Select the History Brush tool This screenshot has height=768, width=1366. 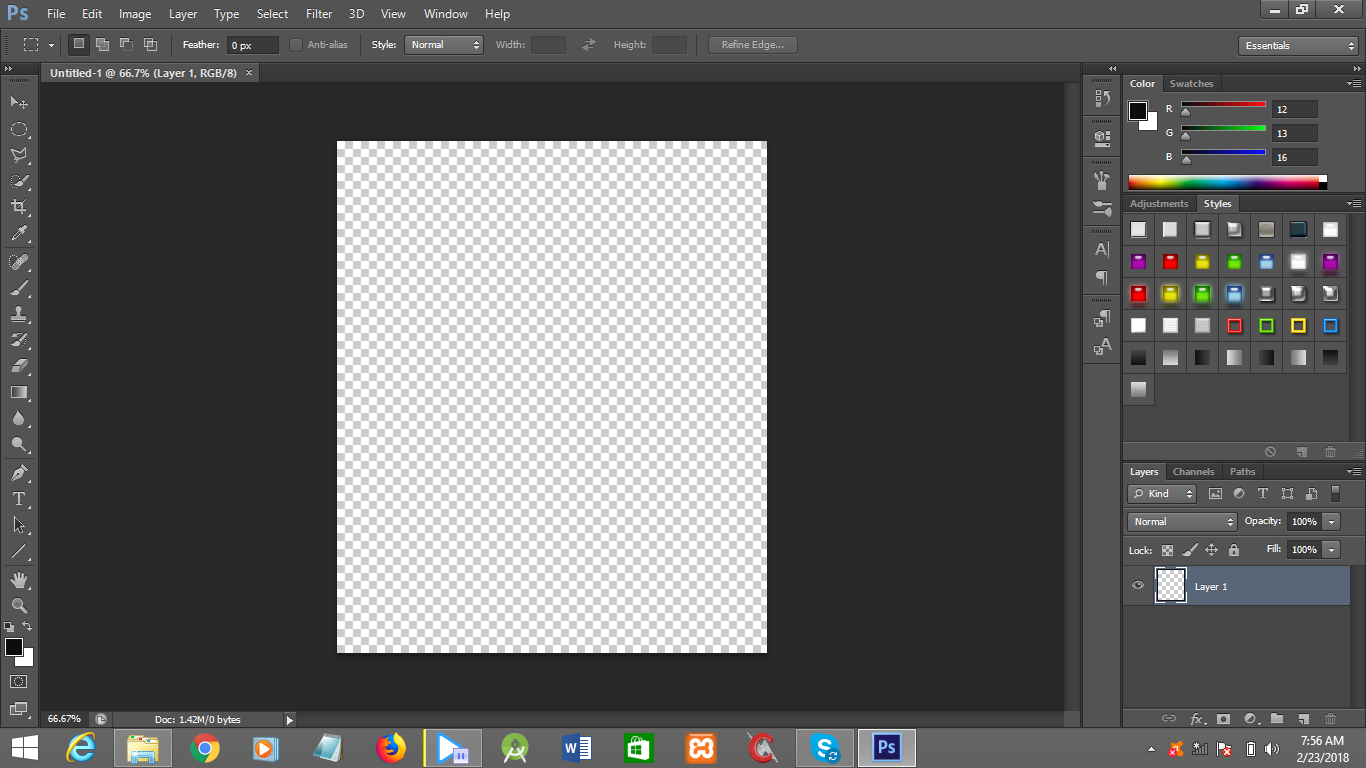click(19, 340)
